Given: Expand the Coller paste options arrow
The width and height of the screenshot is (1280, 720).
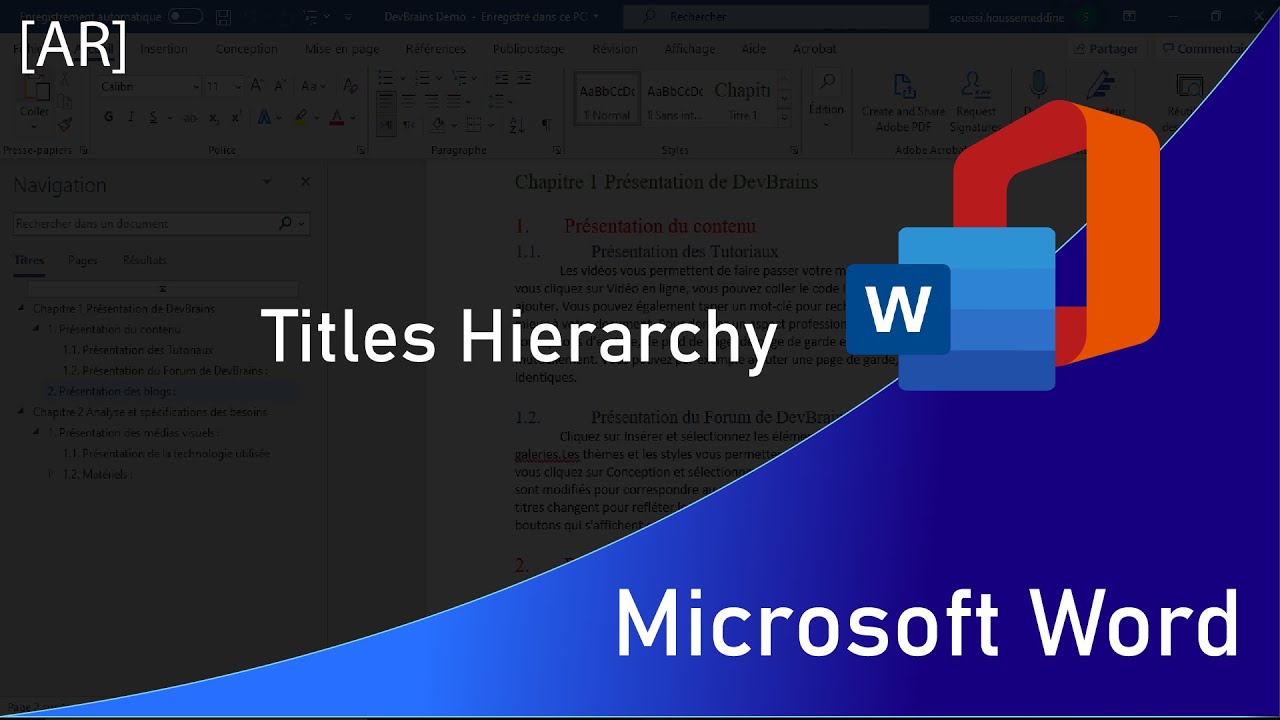Looking at the screenshot, I should [x=35, y=125].
